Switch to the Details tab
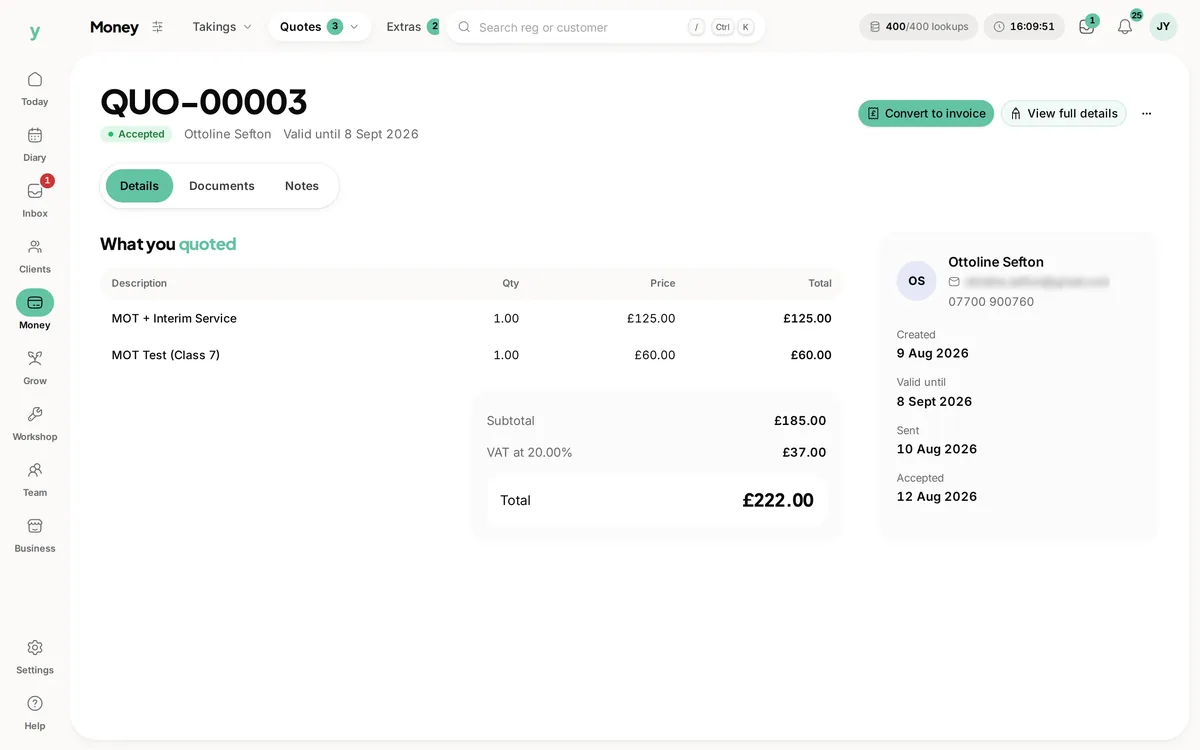The width and height of the screenshot is (1200, 750). tap(139, 186)
